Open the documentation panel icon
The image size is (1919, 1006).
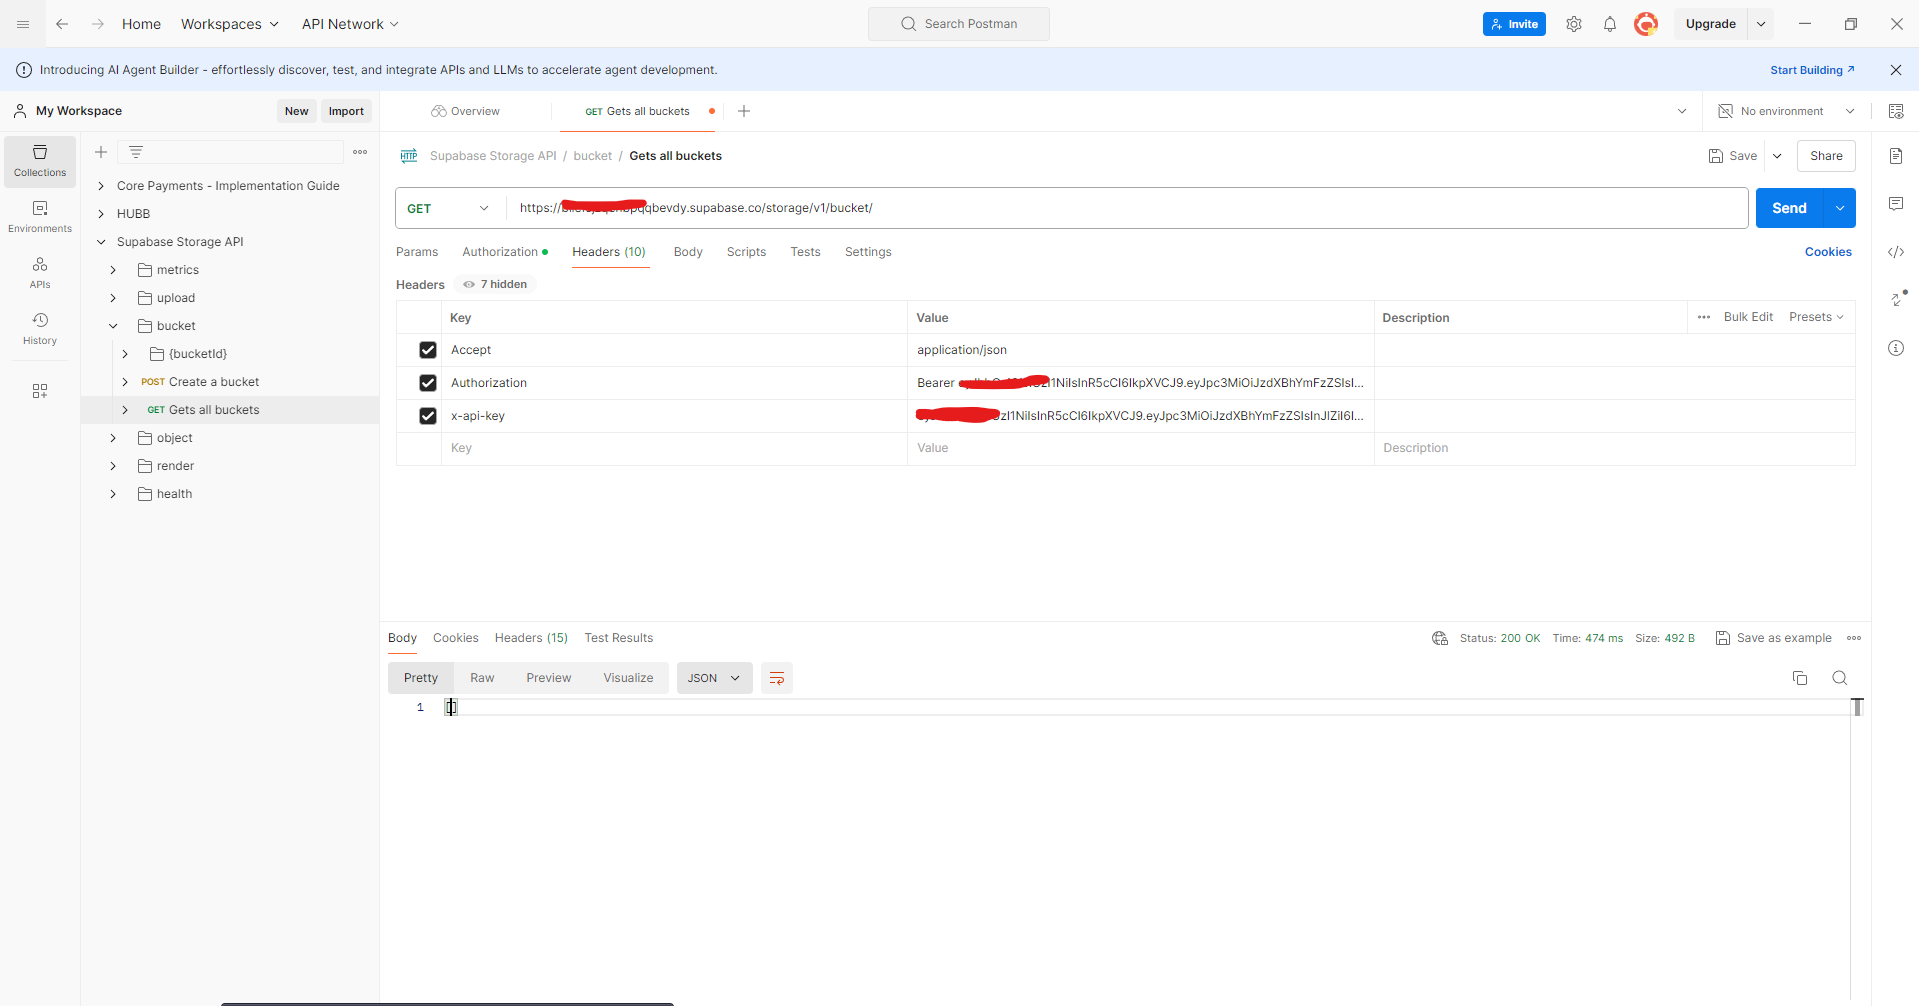(1896, 156)
